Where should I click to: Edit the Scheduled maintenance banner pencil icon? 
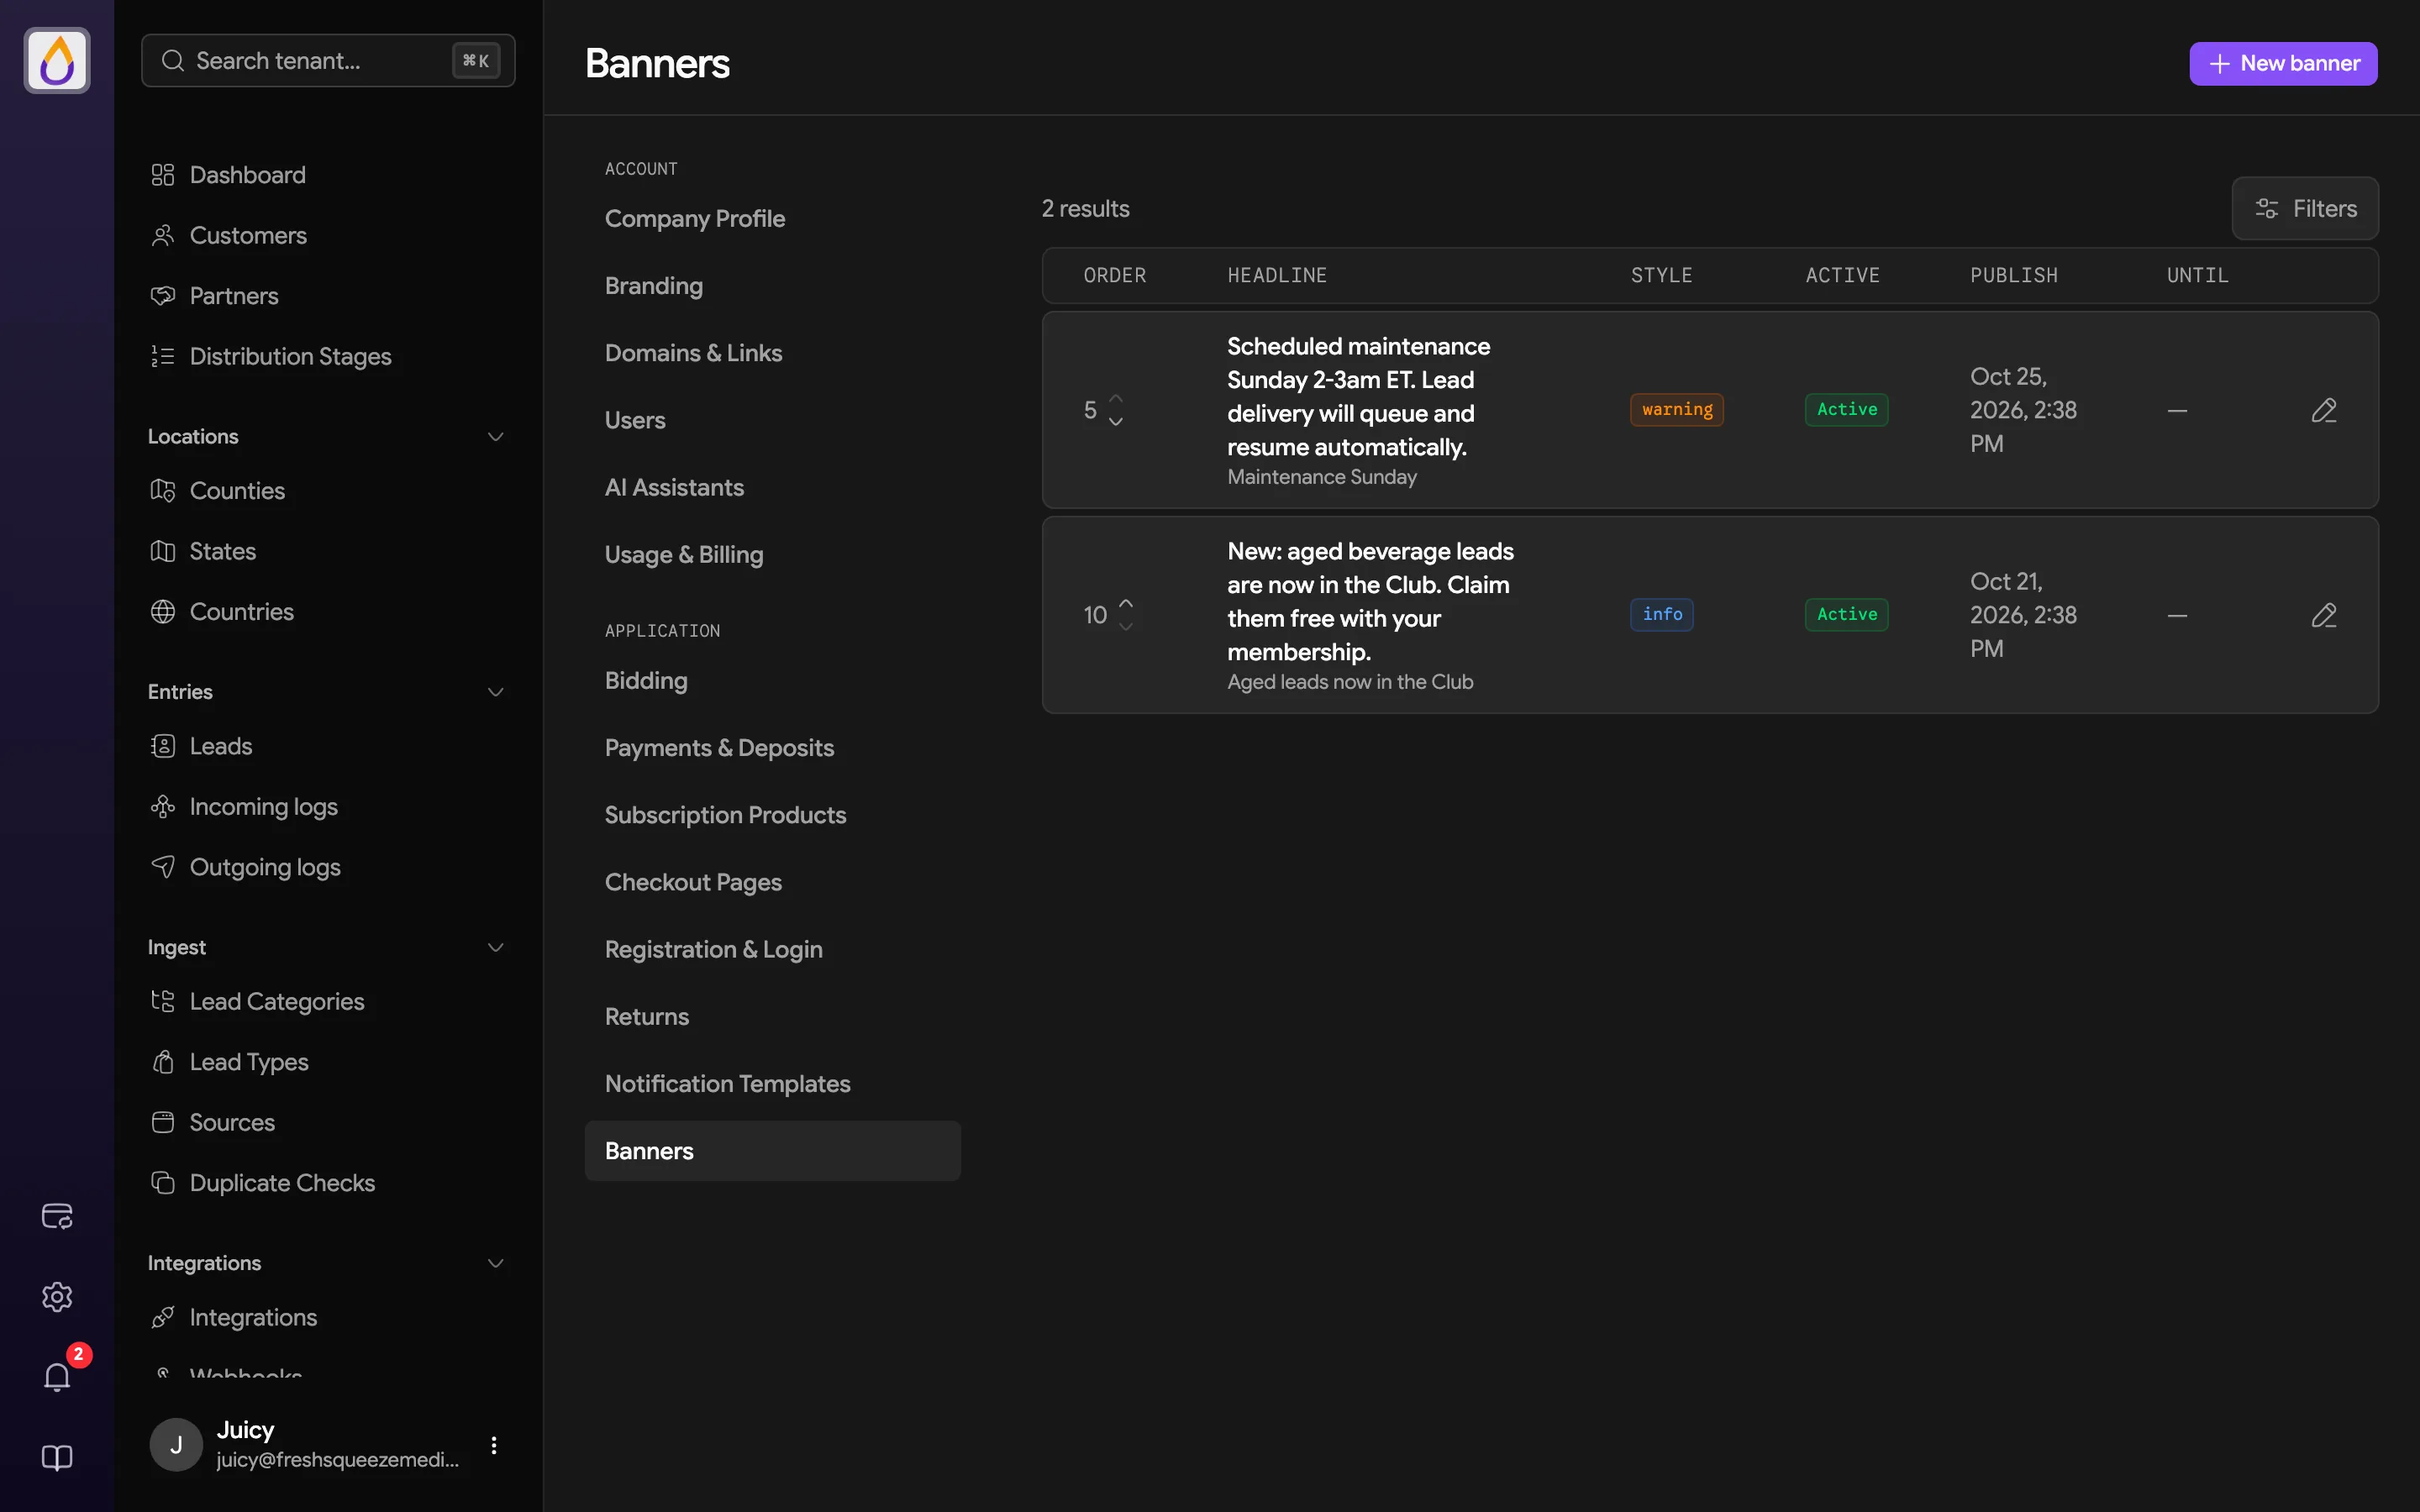[2323, 410]
